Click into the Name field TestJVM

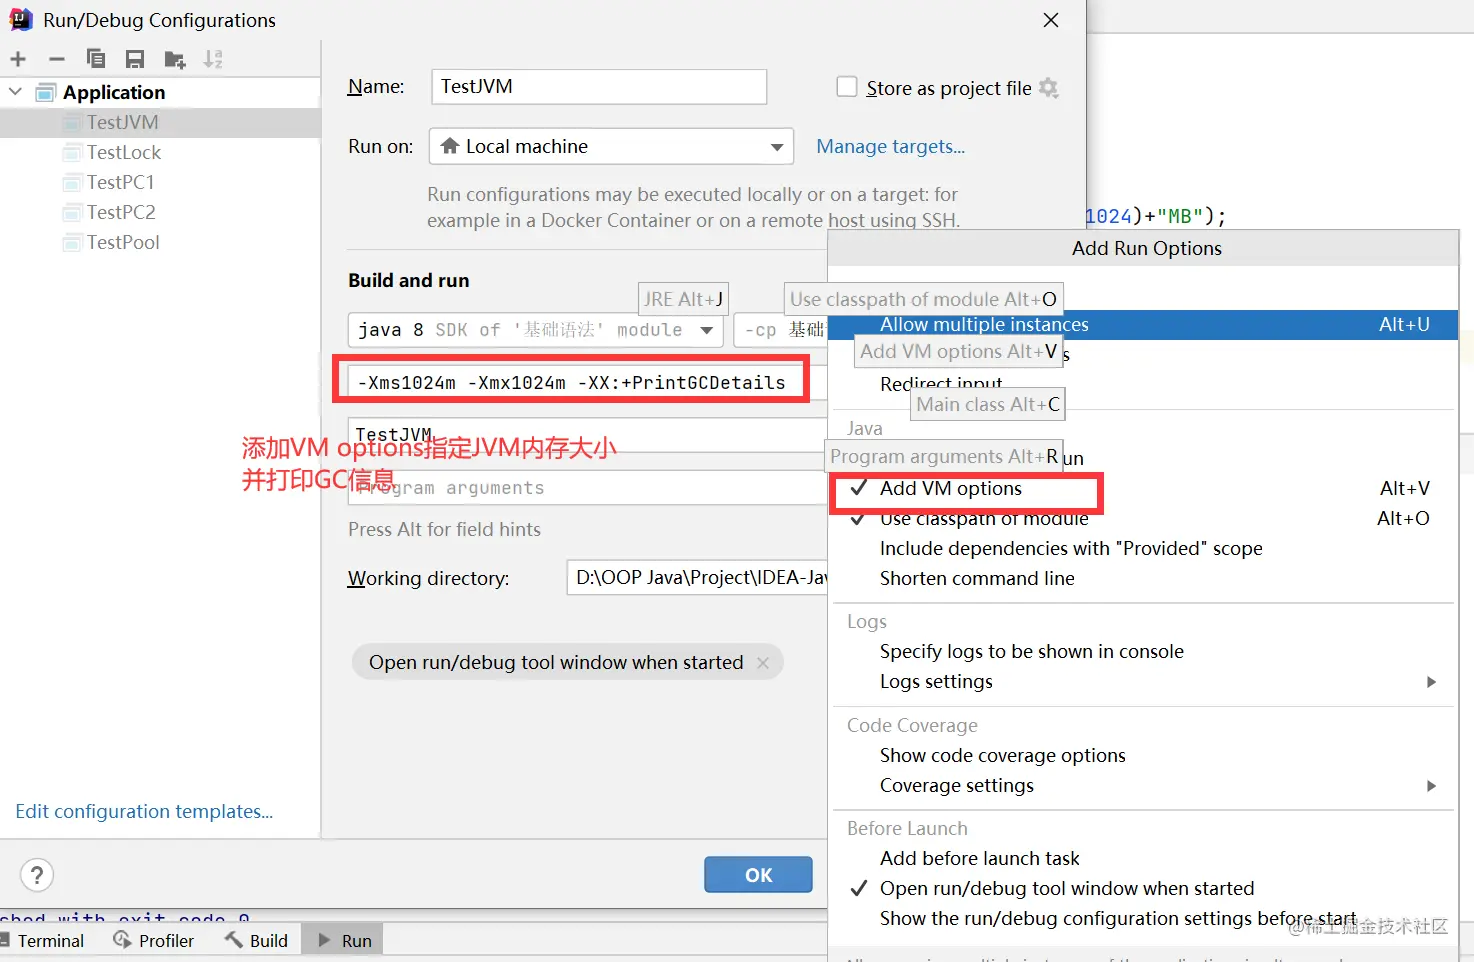[x=599, y=87]
